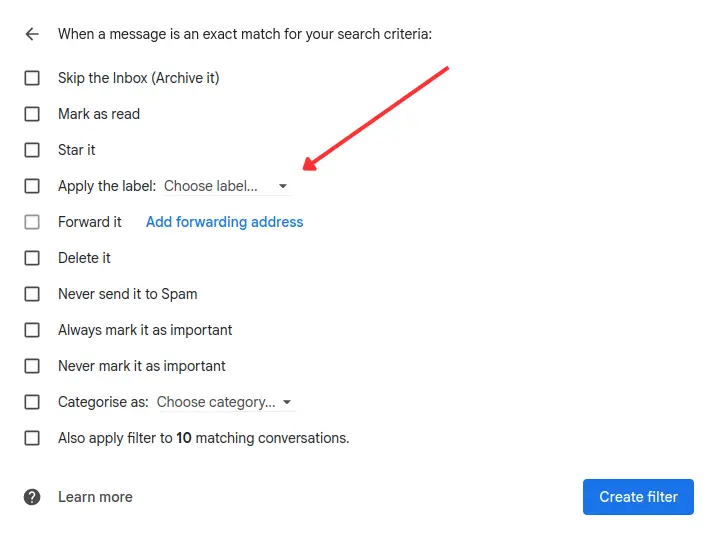
Task: Check the Delete it checkbox
Action: 32,258
